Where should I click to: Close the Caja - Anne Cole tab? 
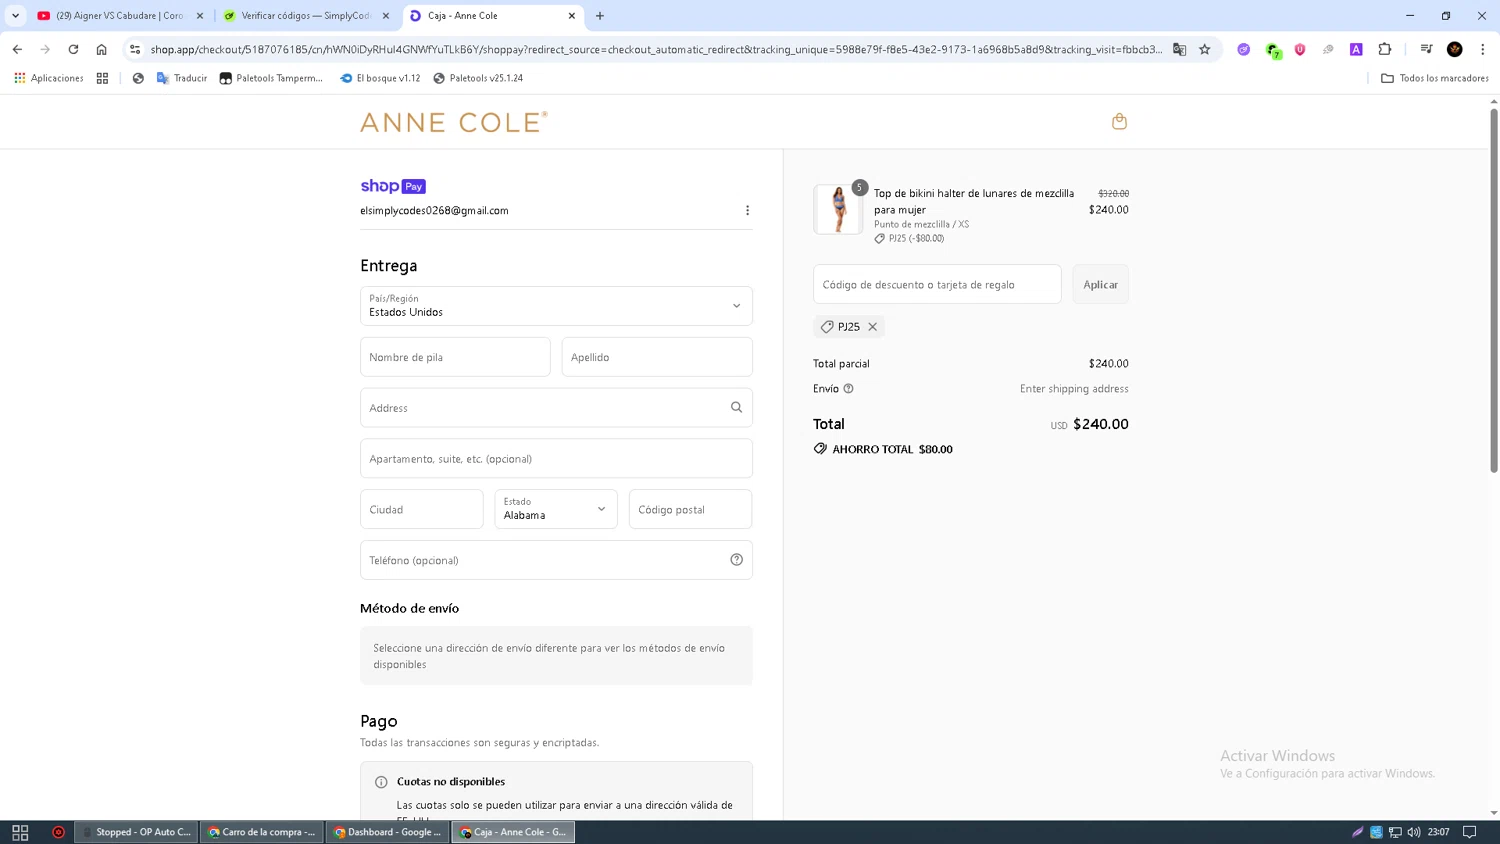point(572,16)
